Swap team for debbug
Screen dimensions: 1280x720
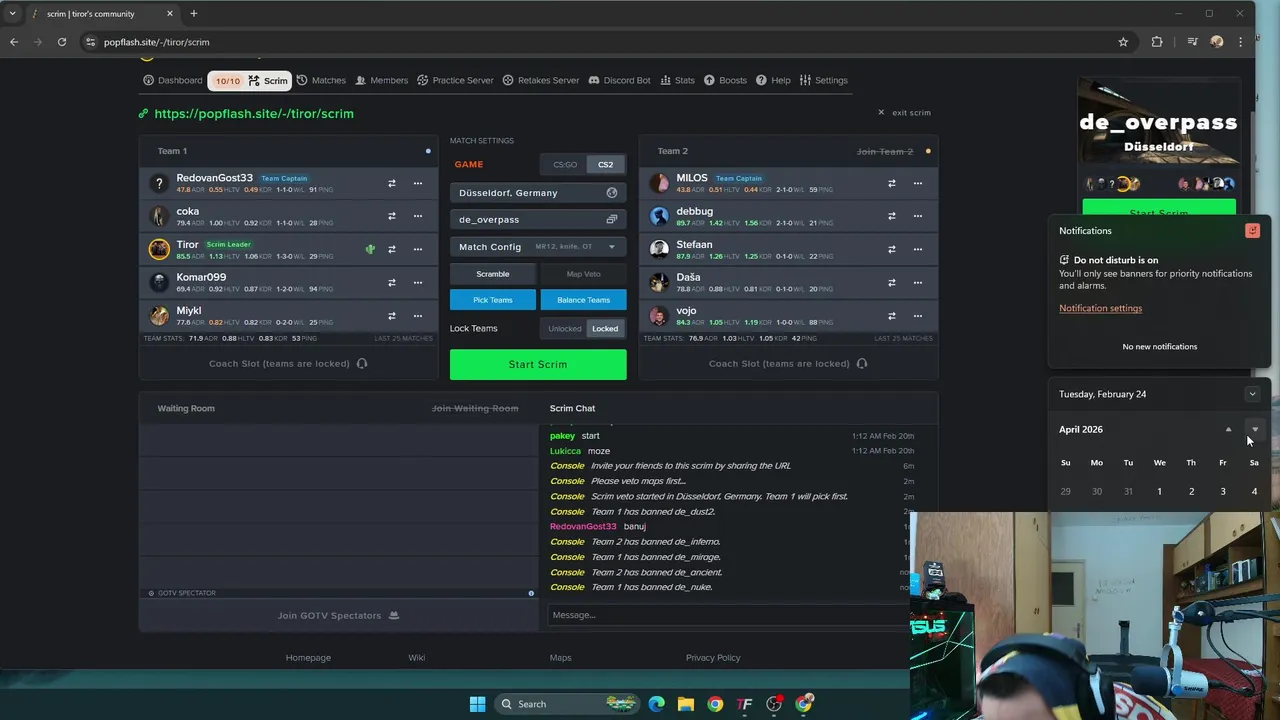(x=892, y=216)
